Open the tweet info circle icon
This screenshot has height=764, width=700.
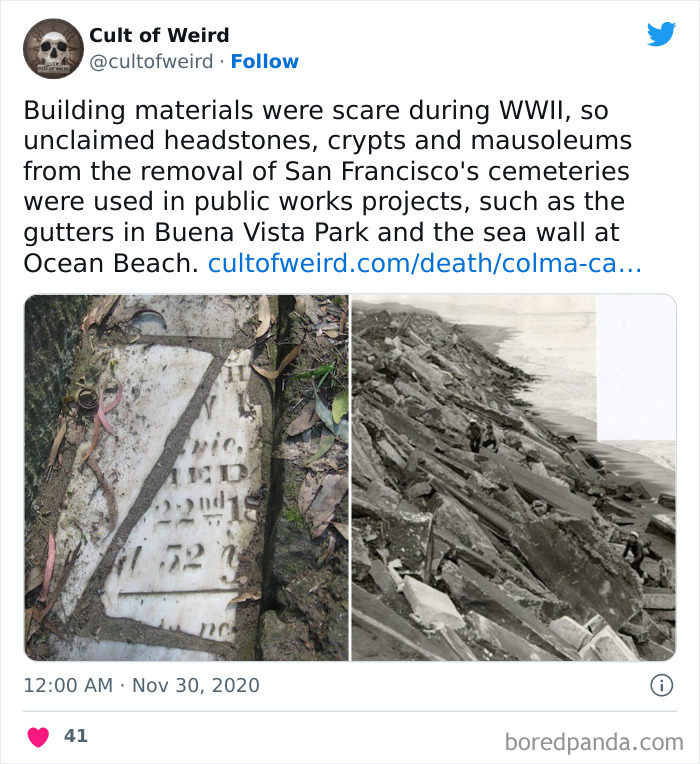662,685
